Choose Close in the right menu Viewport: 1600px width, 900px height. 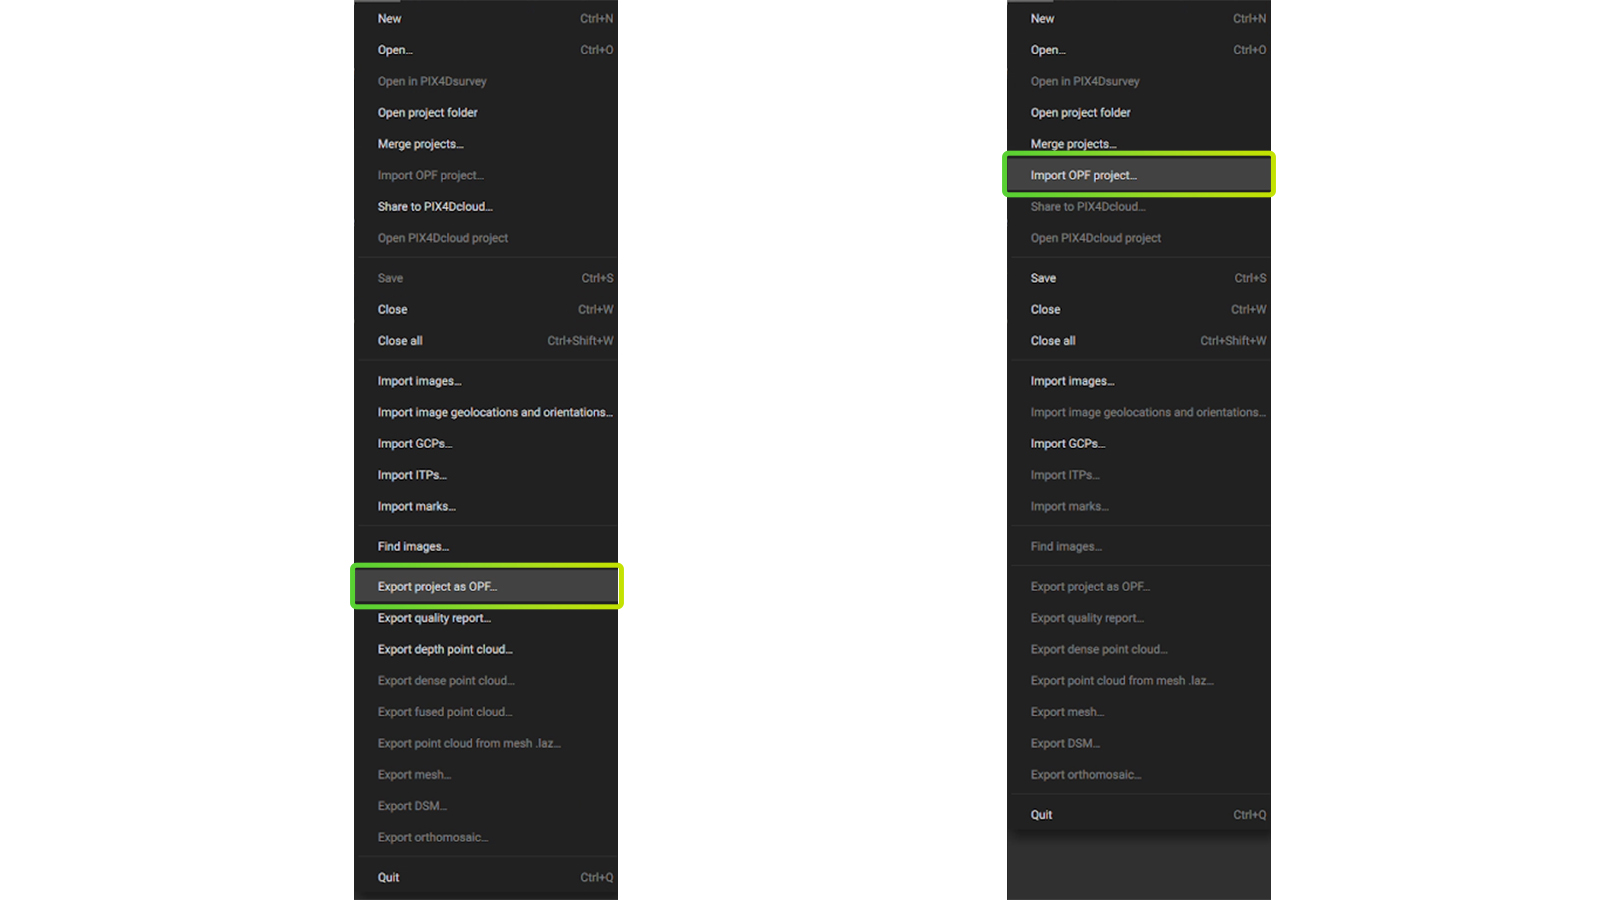(x=1139, y=309)
